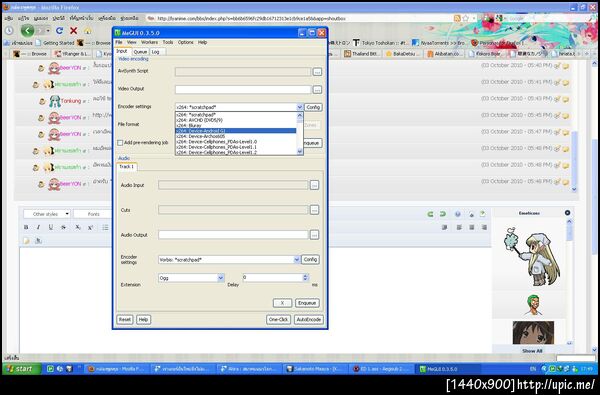Open the Tools menu in MeGUI
This screenshot has height=395, width=600.
pyautogui.click(x=168, y=42)
